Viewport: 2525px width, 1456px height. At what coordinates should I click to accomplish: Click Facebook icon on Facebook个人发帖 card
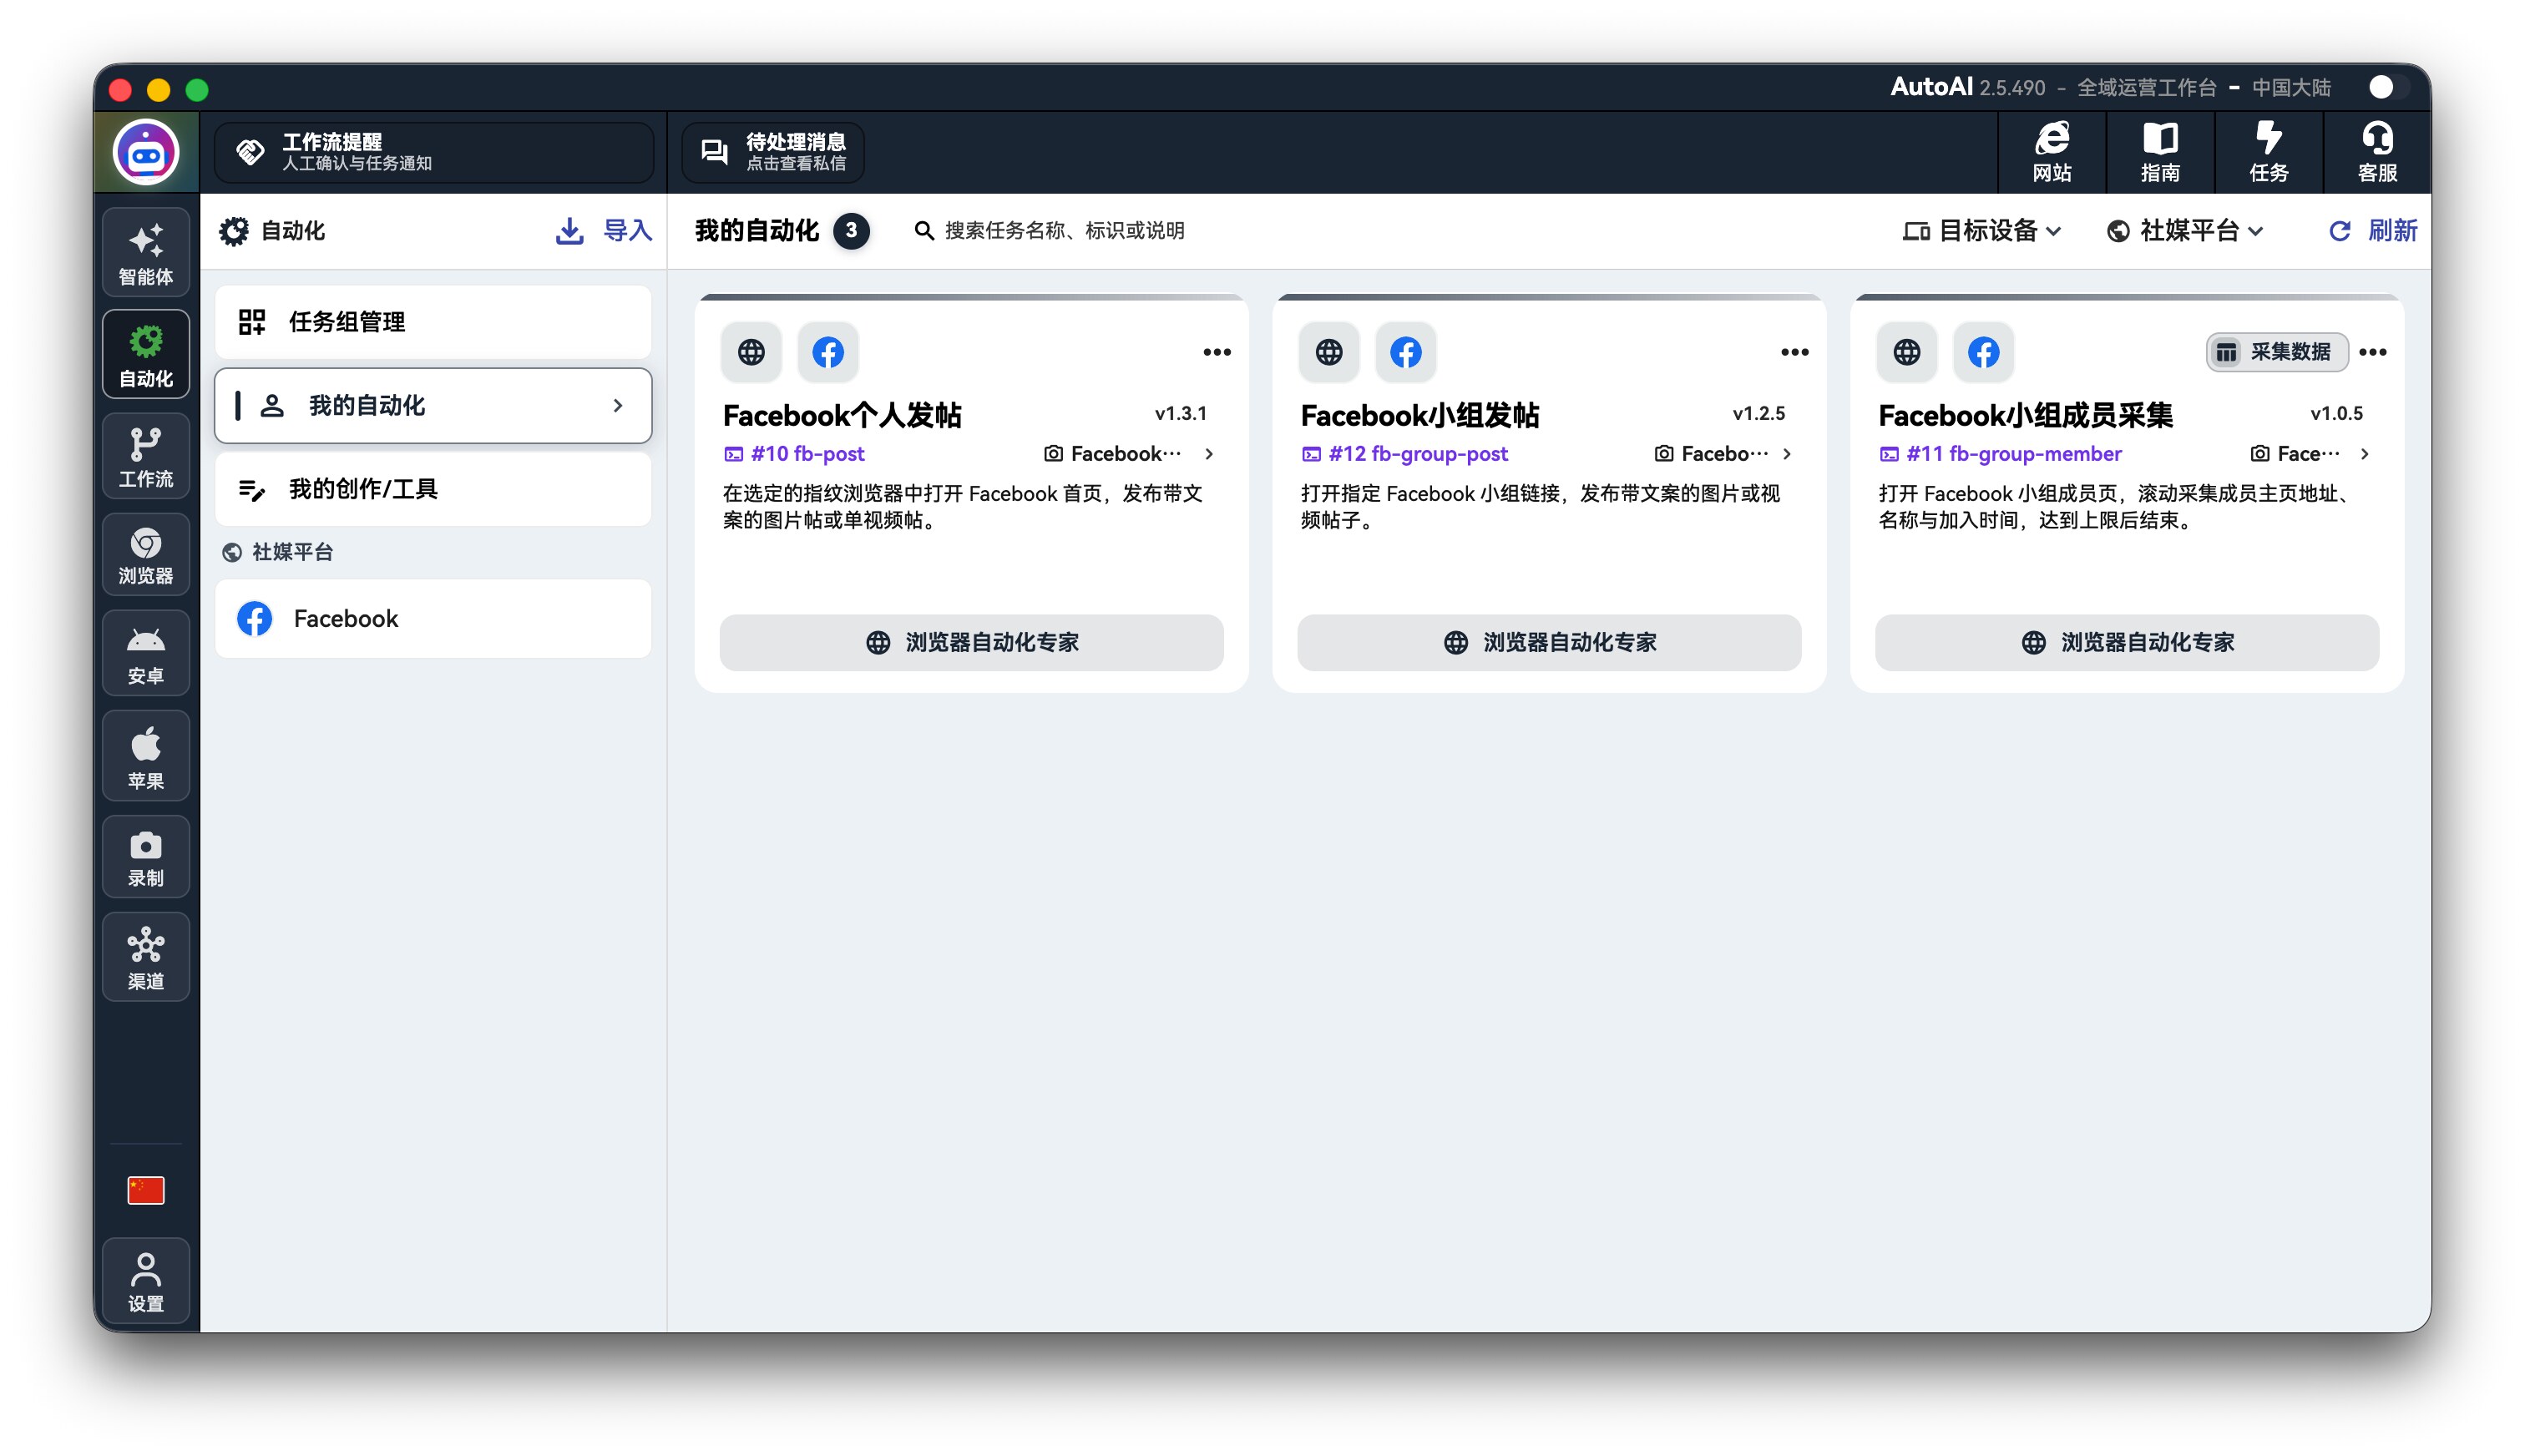(828, 352)
